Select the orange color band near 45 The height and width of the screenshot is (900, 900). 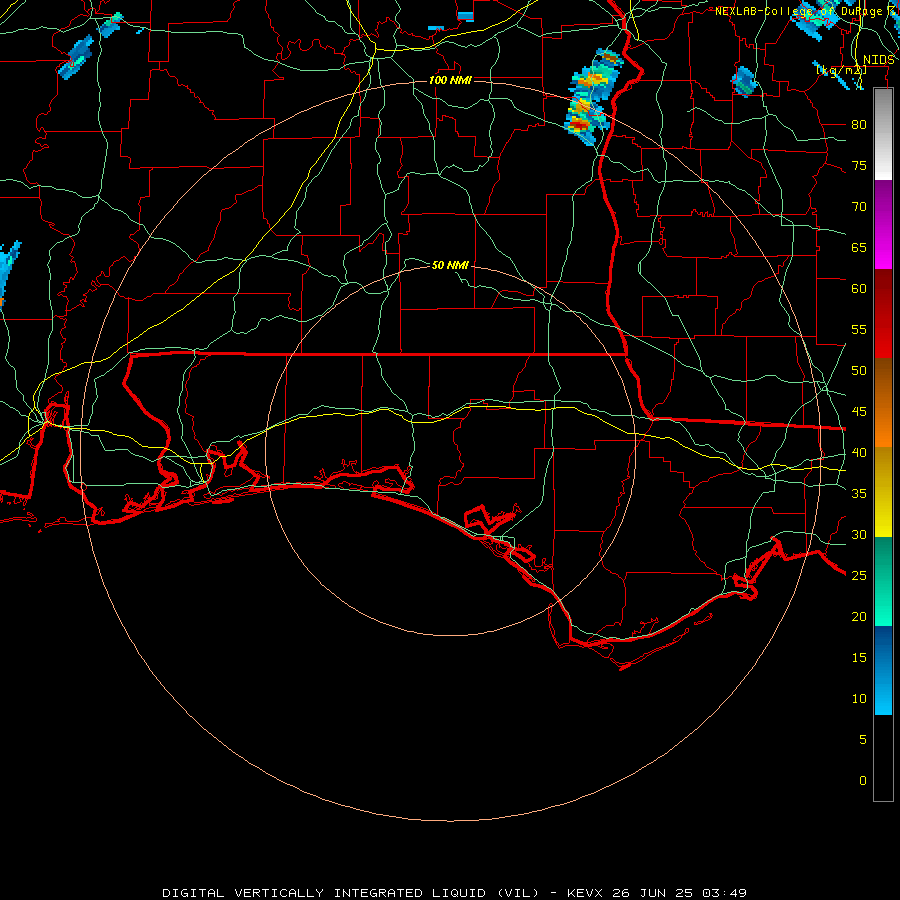coord(883,425)
